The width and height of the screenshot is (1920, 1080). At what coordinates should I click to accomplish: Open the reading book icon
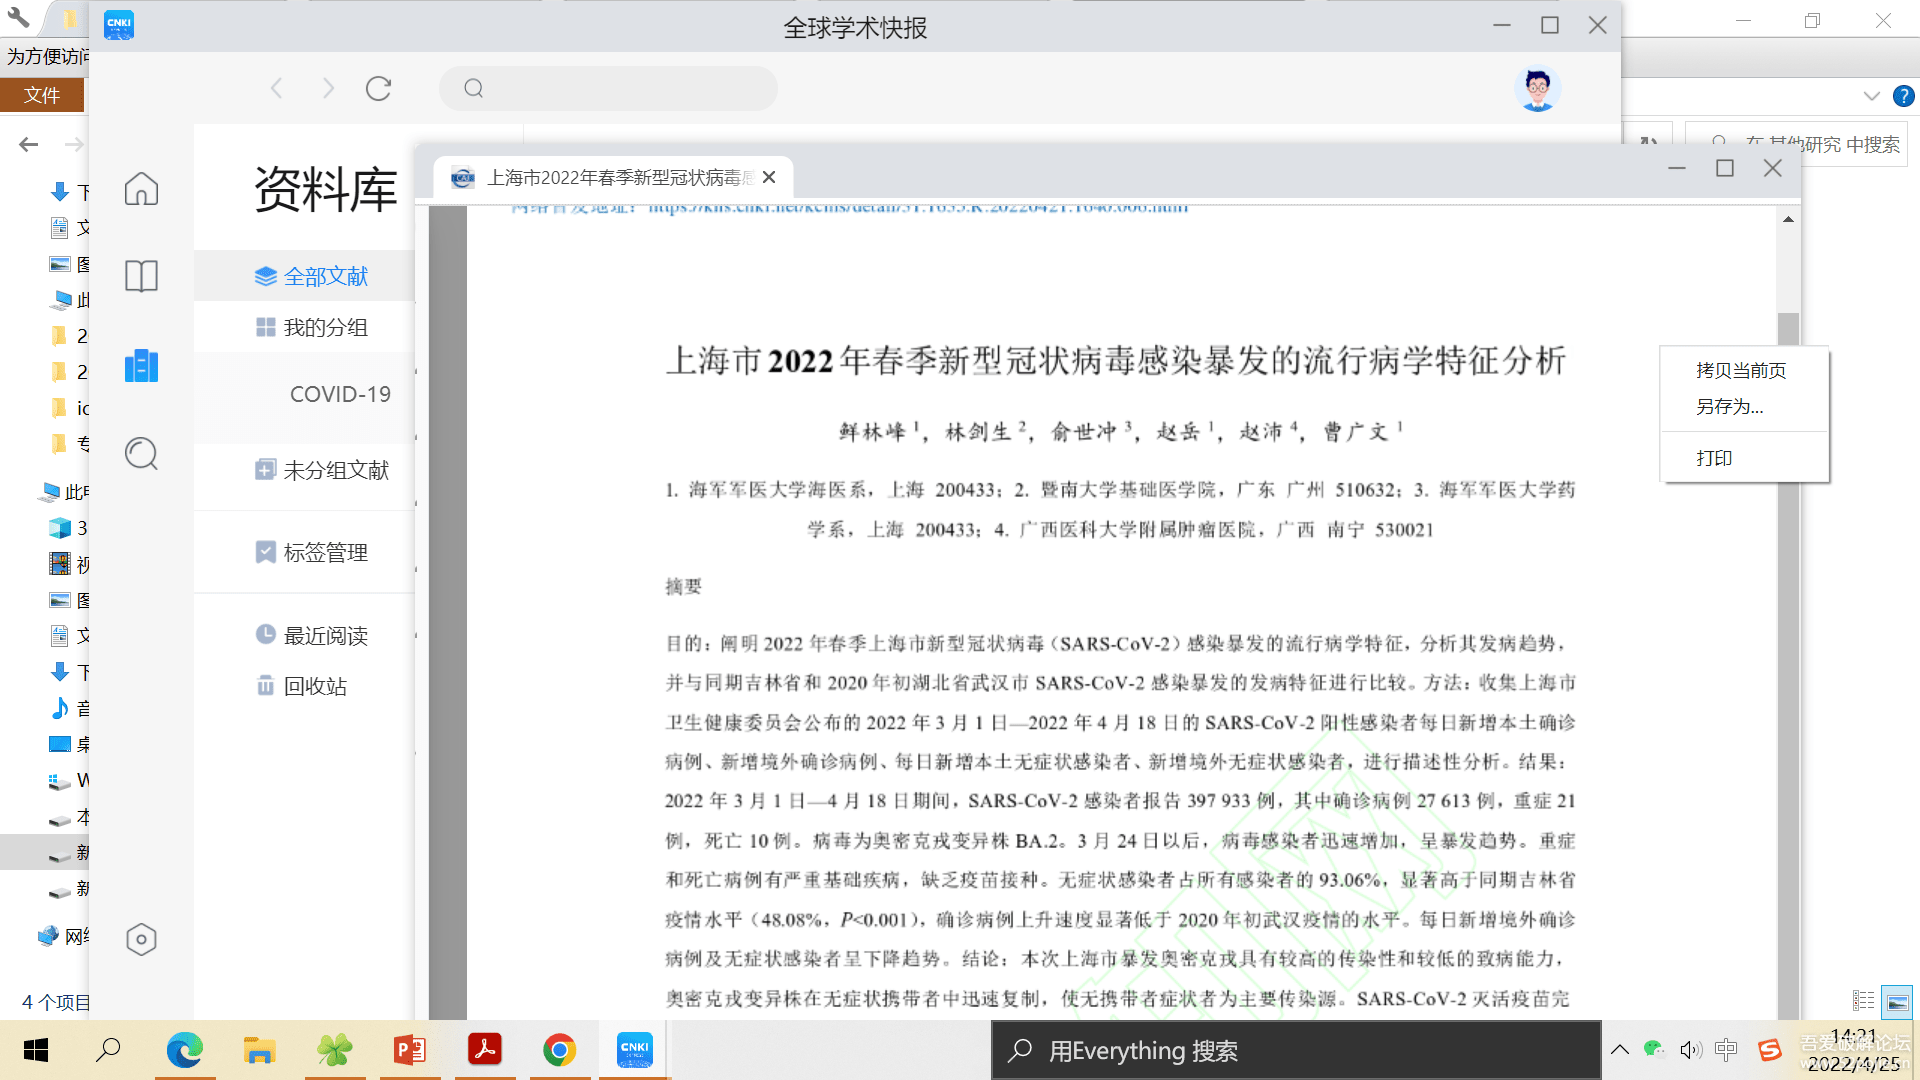click(x=141, y=275)
